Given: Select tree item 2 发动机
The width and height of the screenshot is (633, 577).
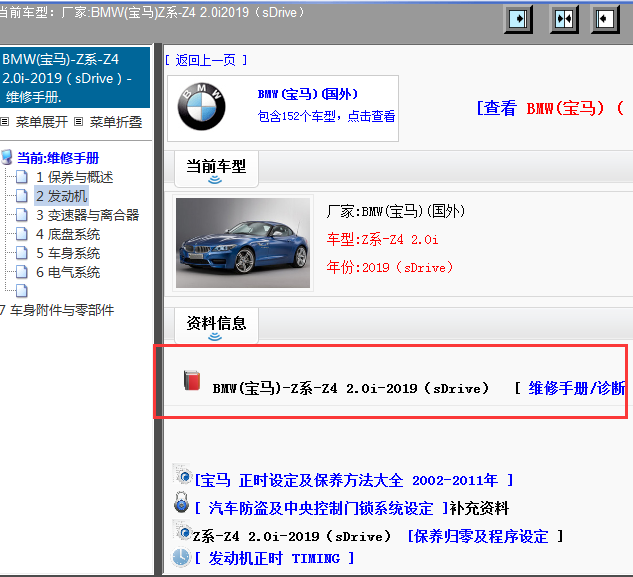Looking at the screenshot, I should click(61, 196).
